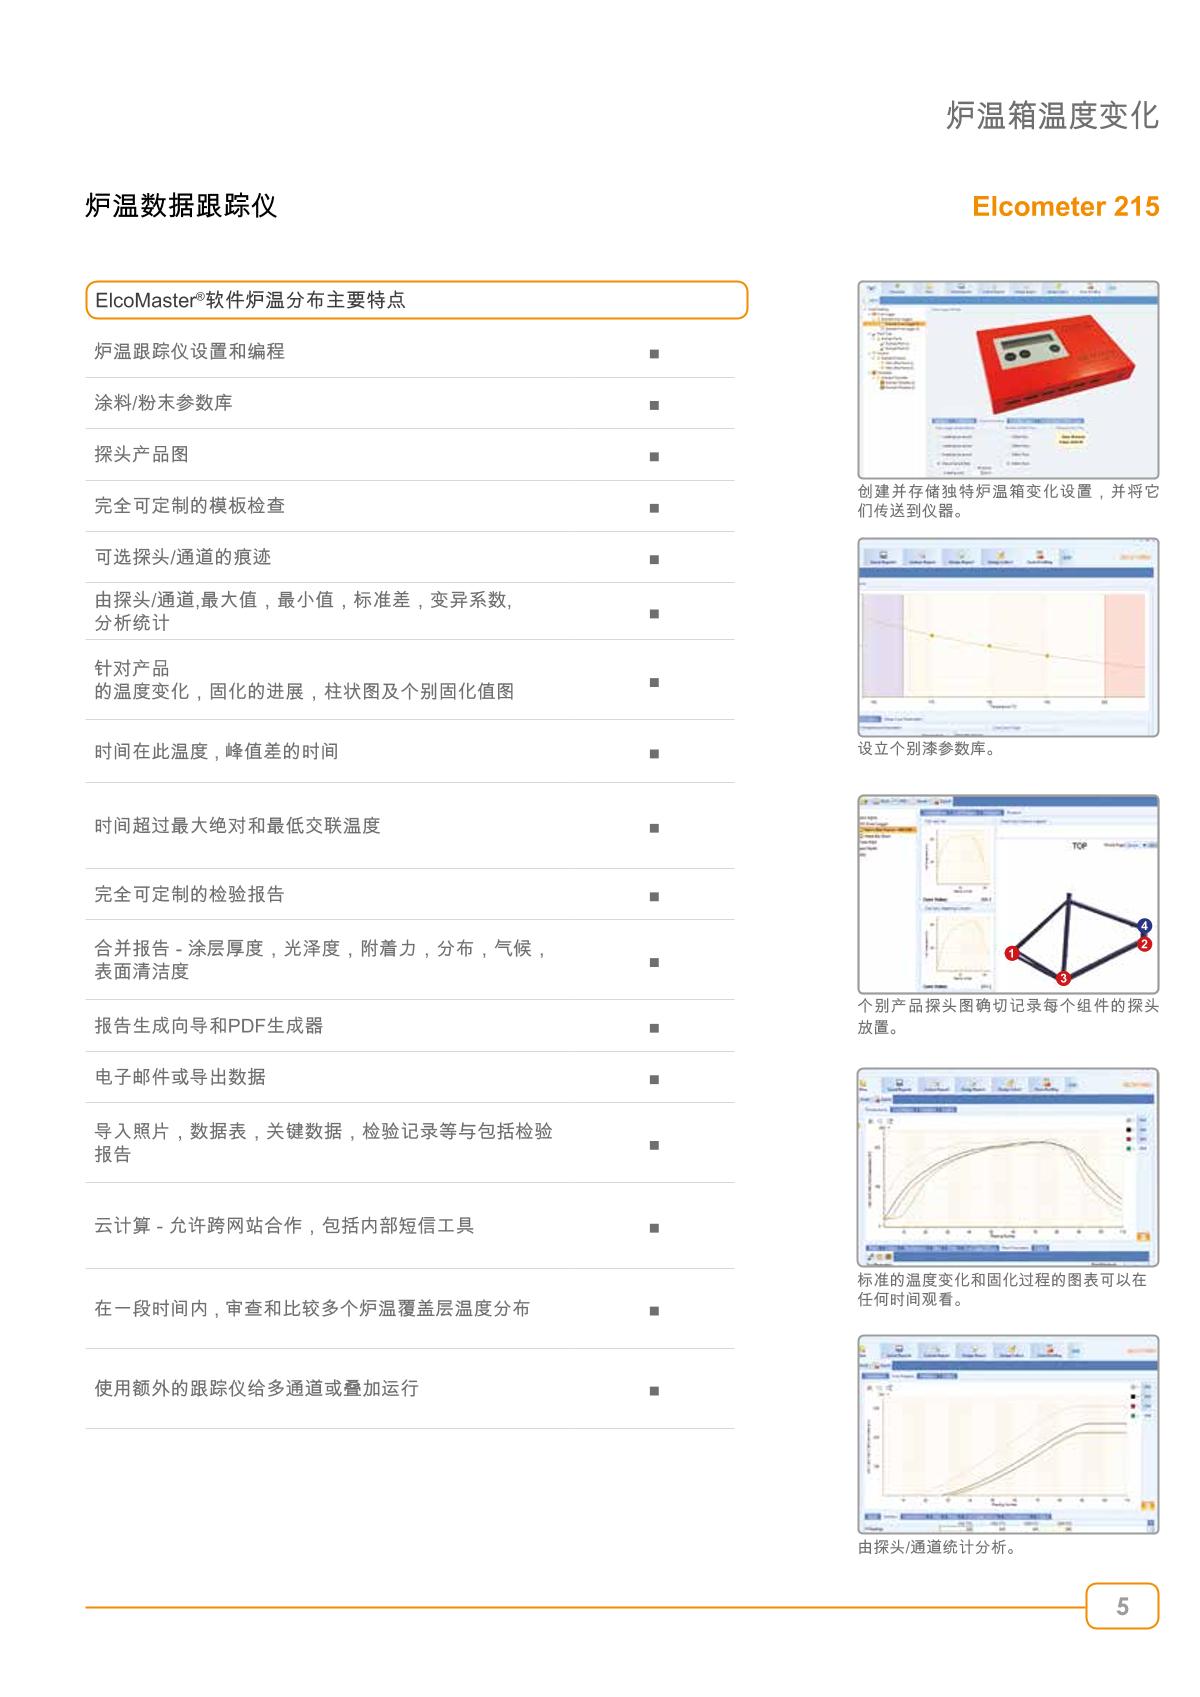Select blue probe marker 4 on bicycle frame
Image resolution: width=1200 pixels, height=1697 pixels.
pyautogui.click(x=1145, y=925)
